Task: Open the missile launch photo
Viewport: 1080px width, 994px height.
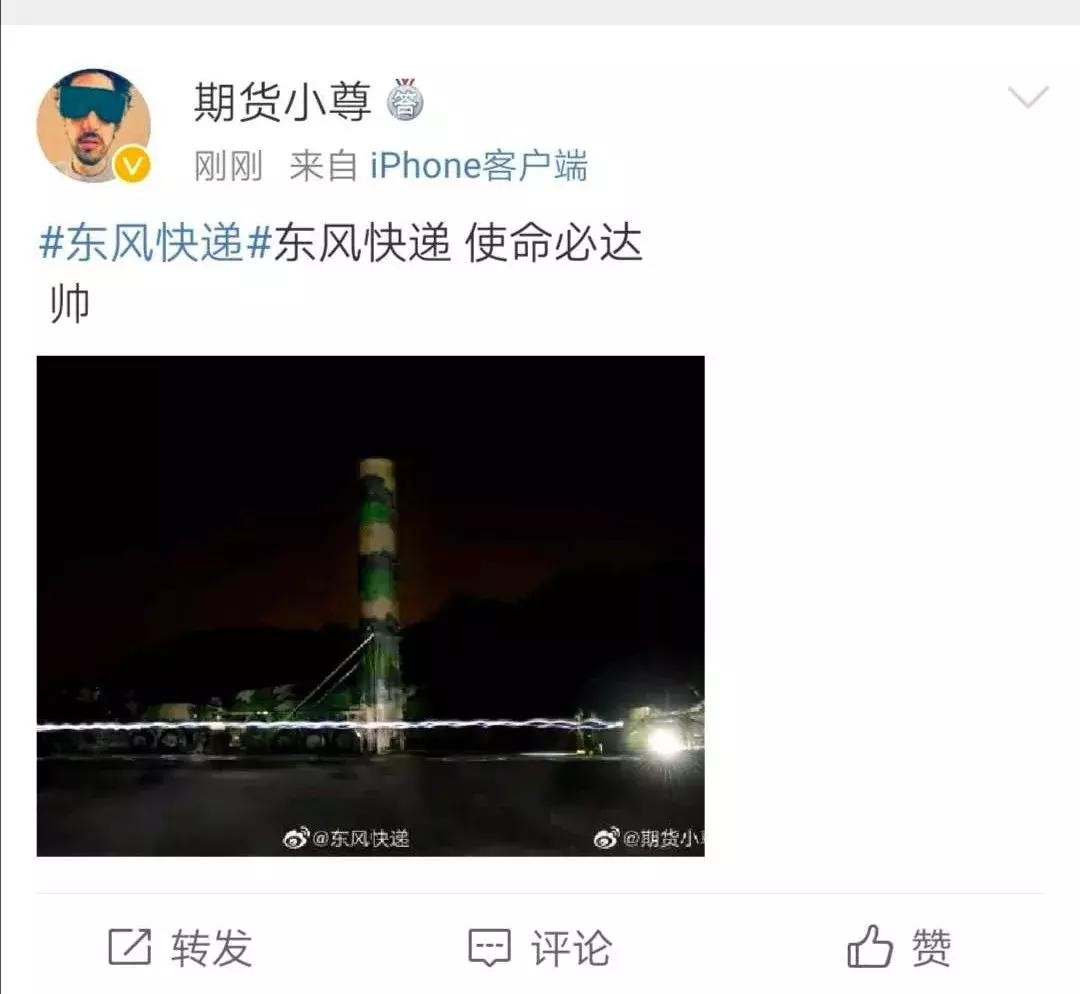Action: tap(371, 606)
